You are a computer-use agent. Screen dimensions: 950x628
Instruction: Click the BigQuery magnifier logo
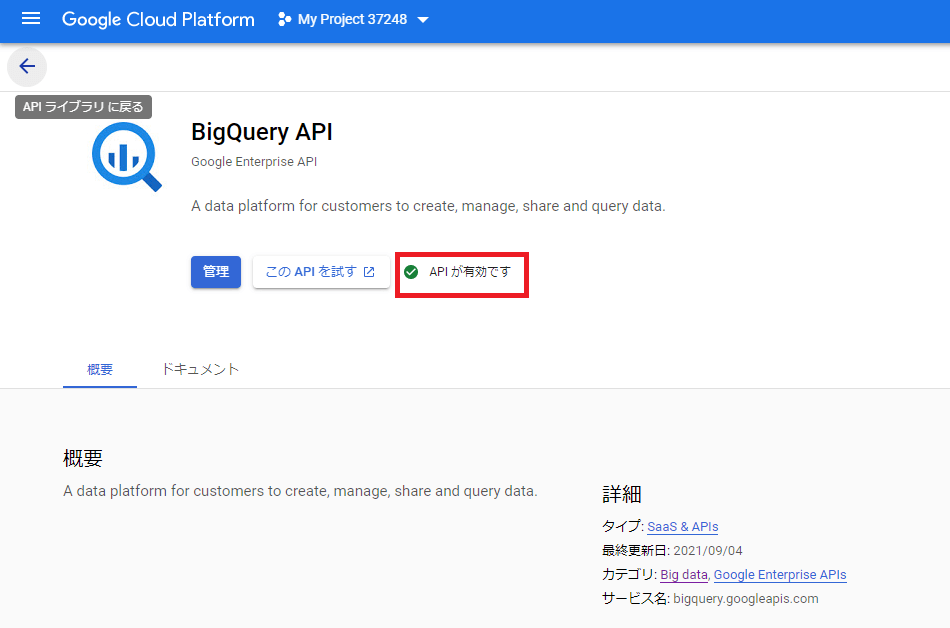tap(127, 156)
